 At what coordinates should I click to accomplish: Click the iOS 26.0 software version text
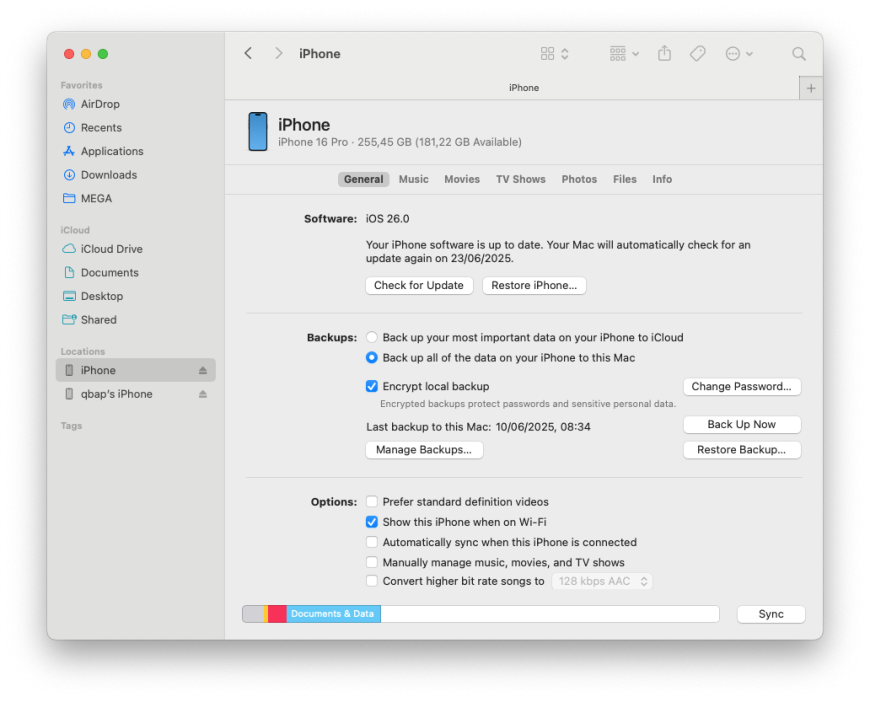coord(387,219)
